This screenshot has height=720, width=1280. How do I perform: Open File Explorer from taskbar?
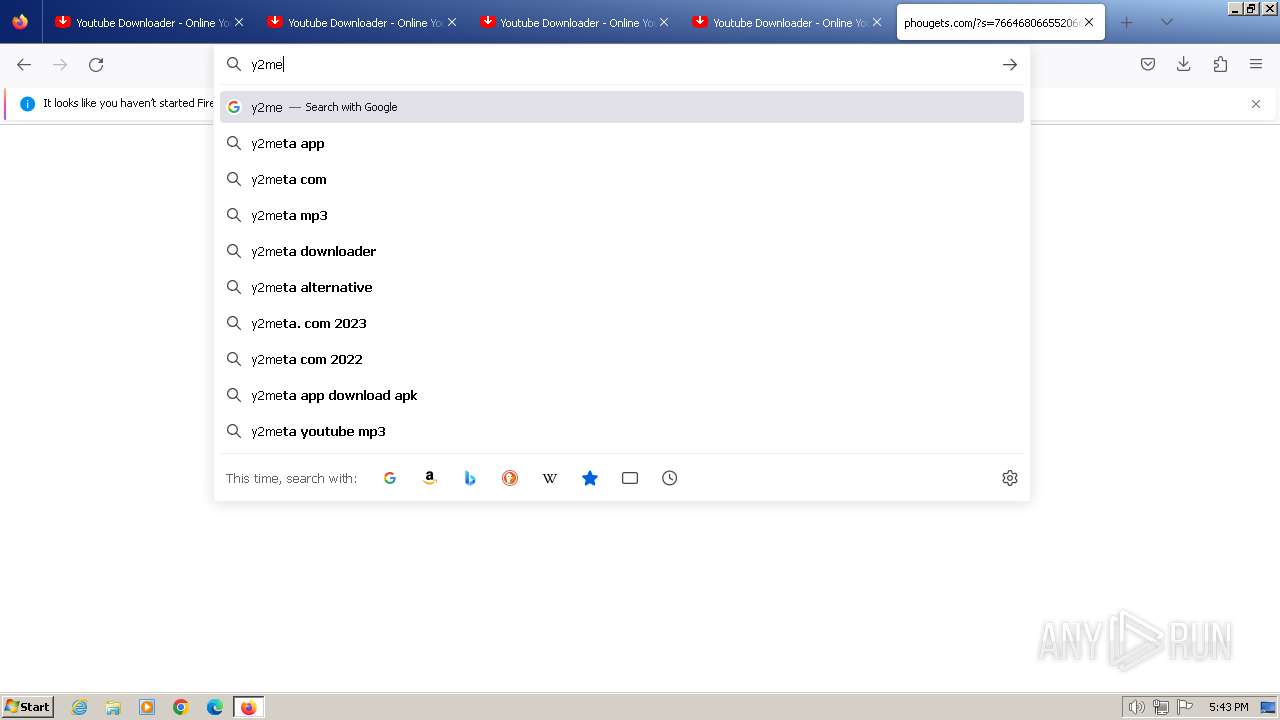(113, 707)
